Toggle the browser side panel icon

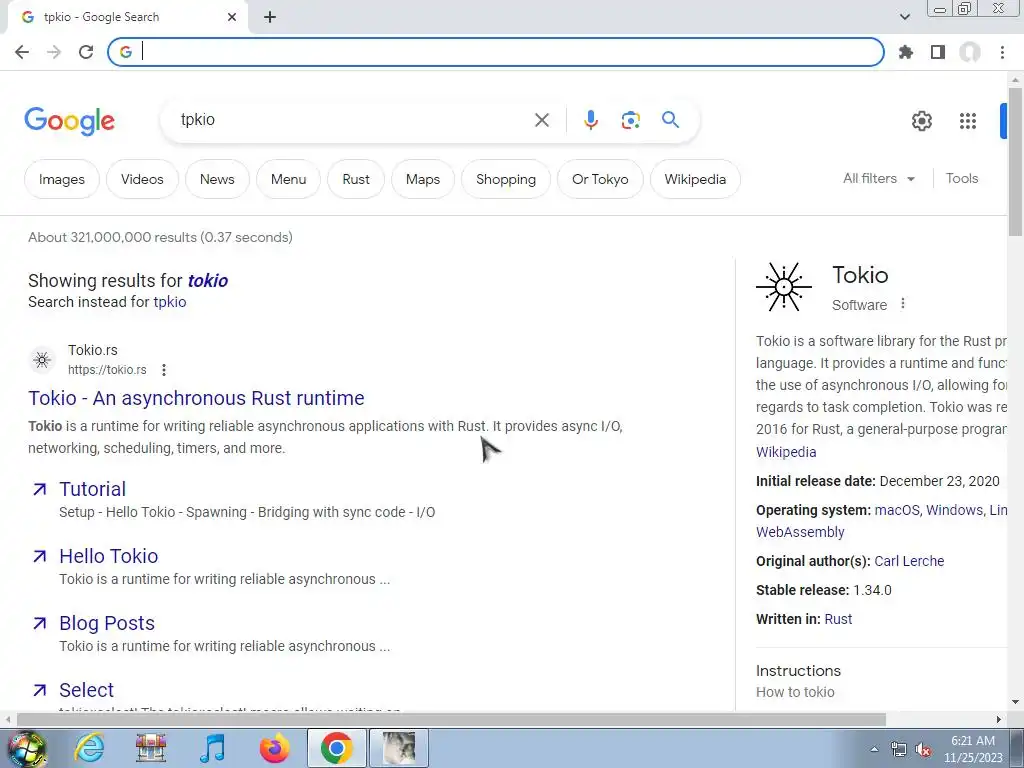[938, 52]
